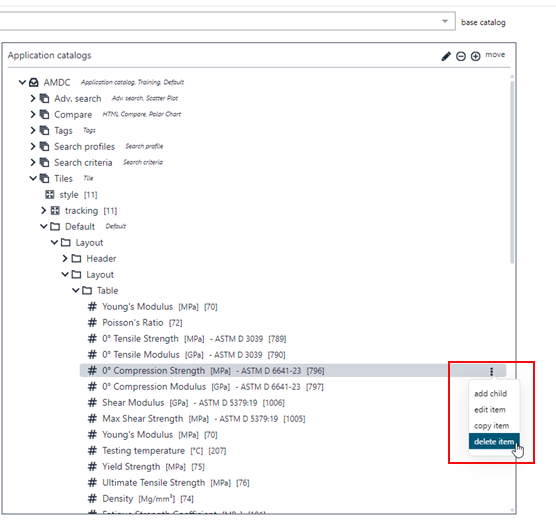
Task: Collapse the Tiles node
Action: pyautogui.click(x=33, y=178)
